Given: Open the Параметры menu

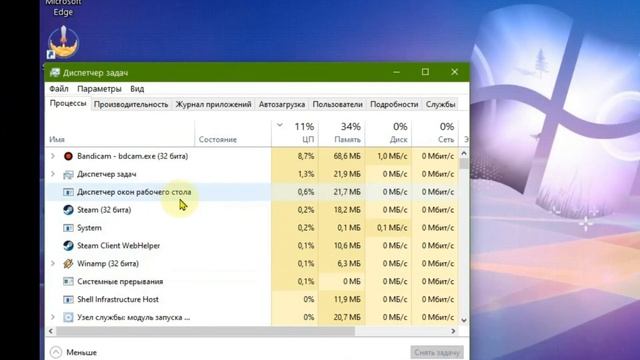Looking at the screenshot, I should (99, 89).
